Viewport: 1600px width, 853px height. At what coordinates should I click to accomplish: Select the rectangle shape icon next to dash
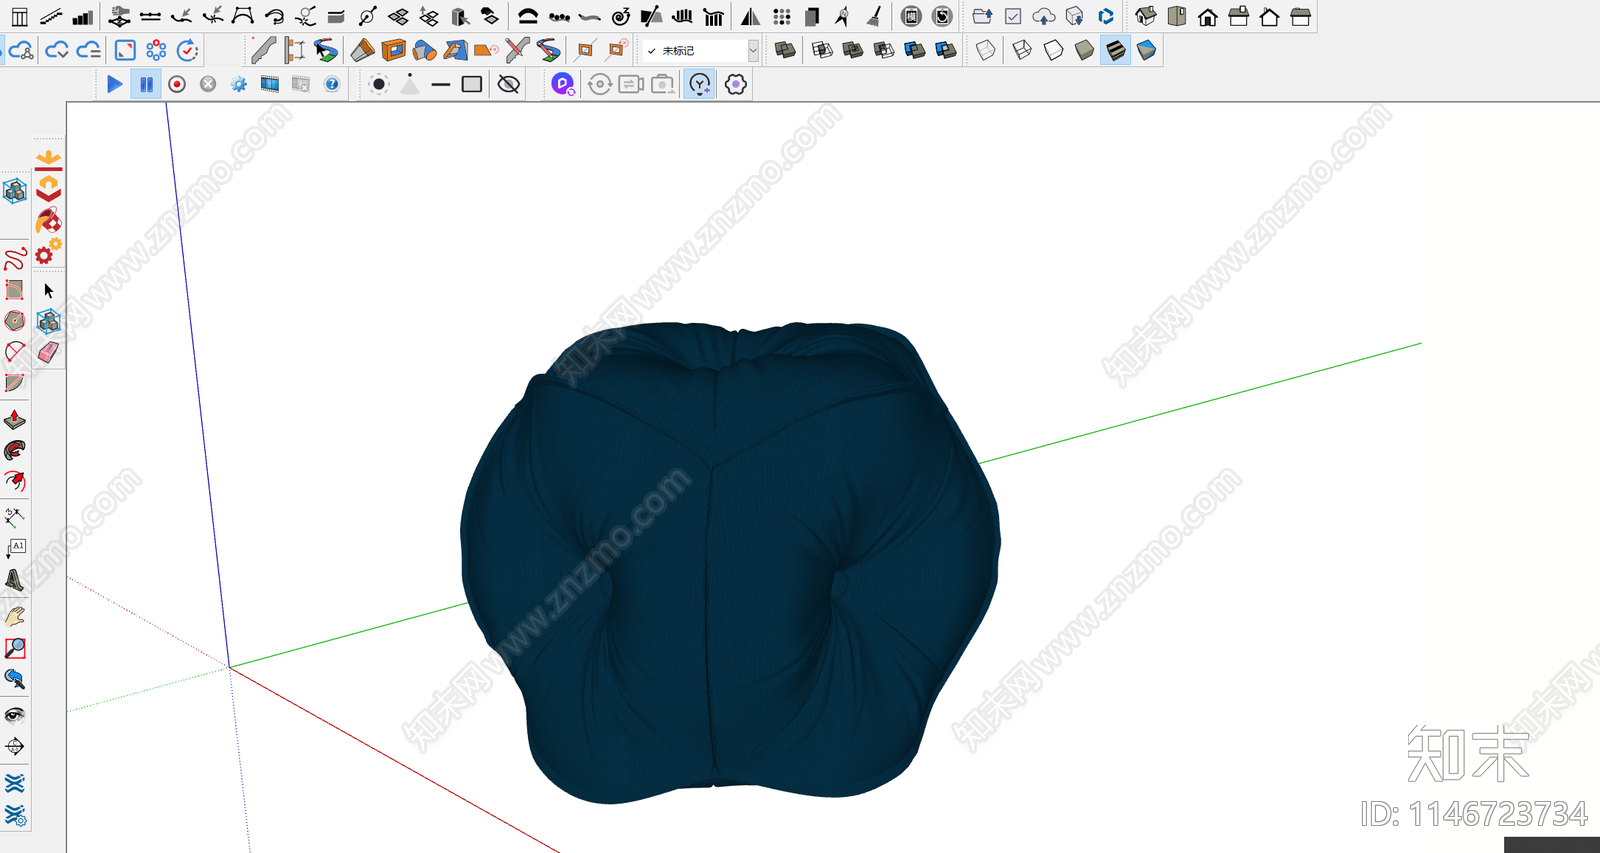click(472, 85)
